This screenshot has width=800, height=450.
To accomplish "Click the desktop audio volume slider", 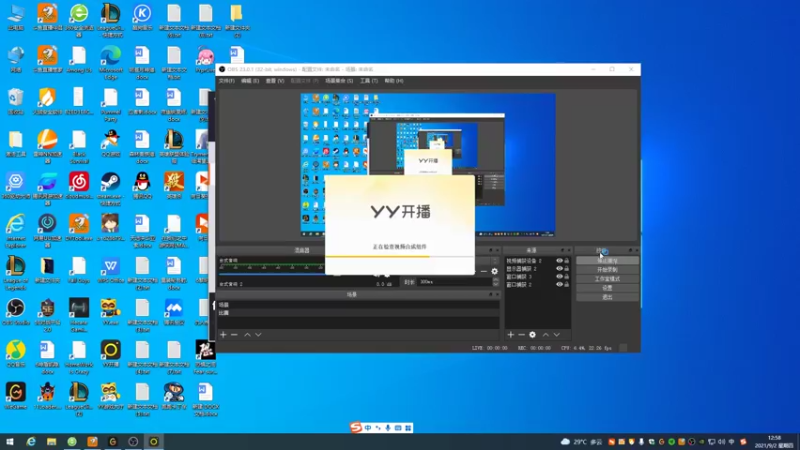I will (272, 273).
